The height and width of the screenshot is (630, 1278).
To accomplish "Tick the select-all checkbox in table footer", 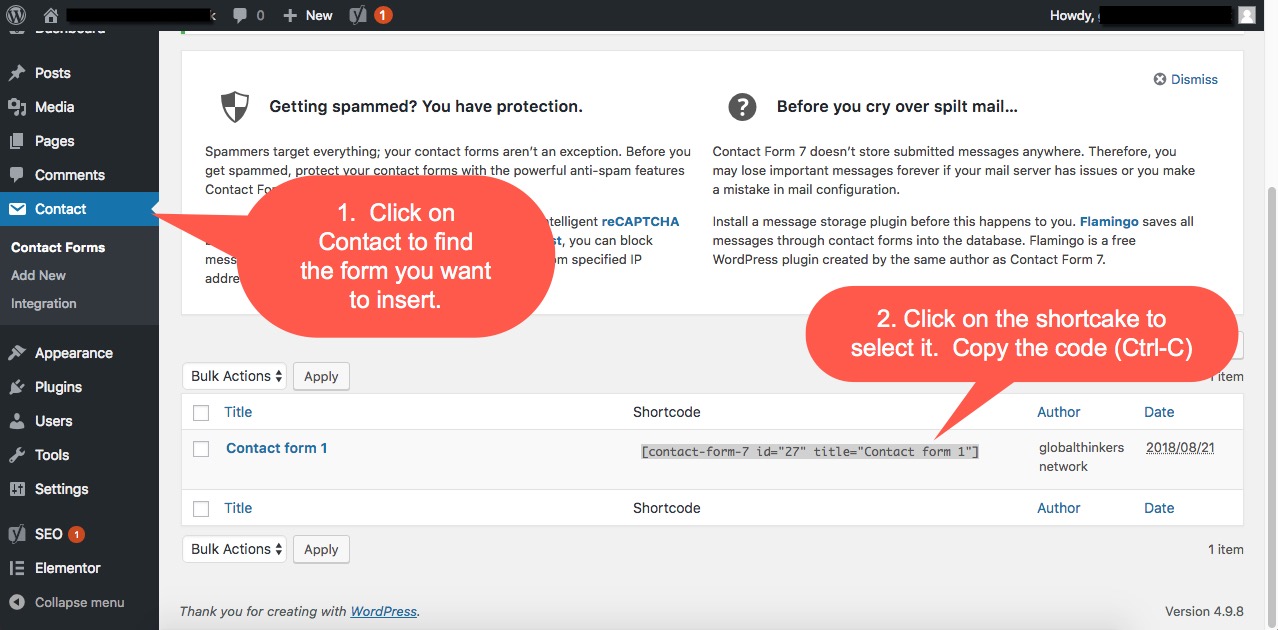I will 201,508.
